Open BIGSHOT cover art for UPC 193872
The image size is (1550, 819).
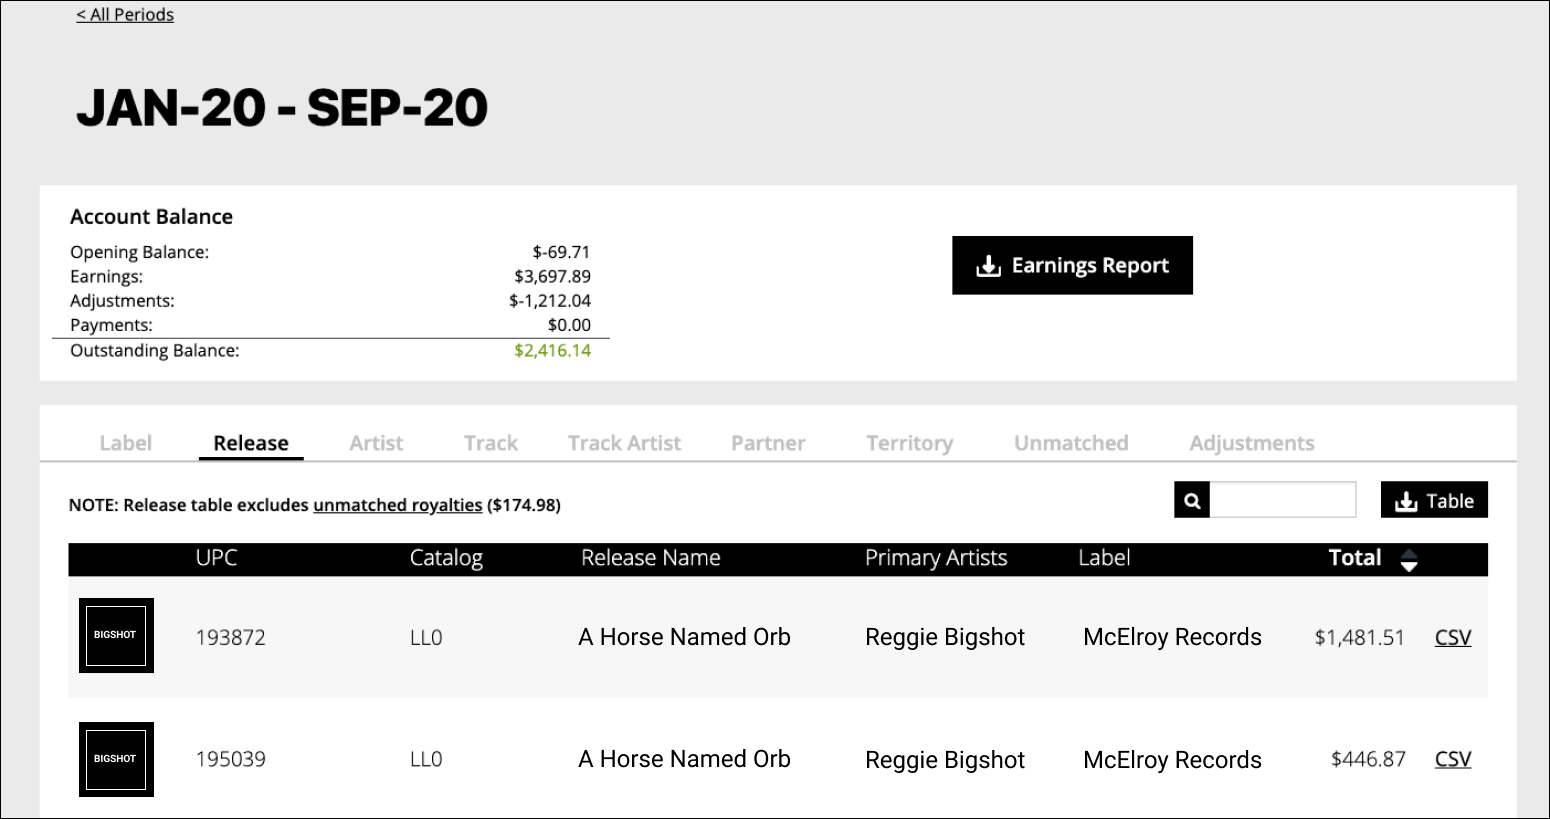pos(116,635)
